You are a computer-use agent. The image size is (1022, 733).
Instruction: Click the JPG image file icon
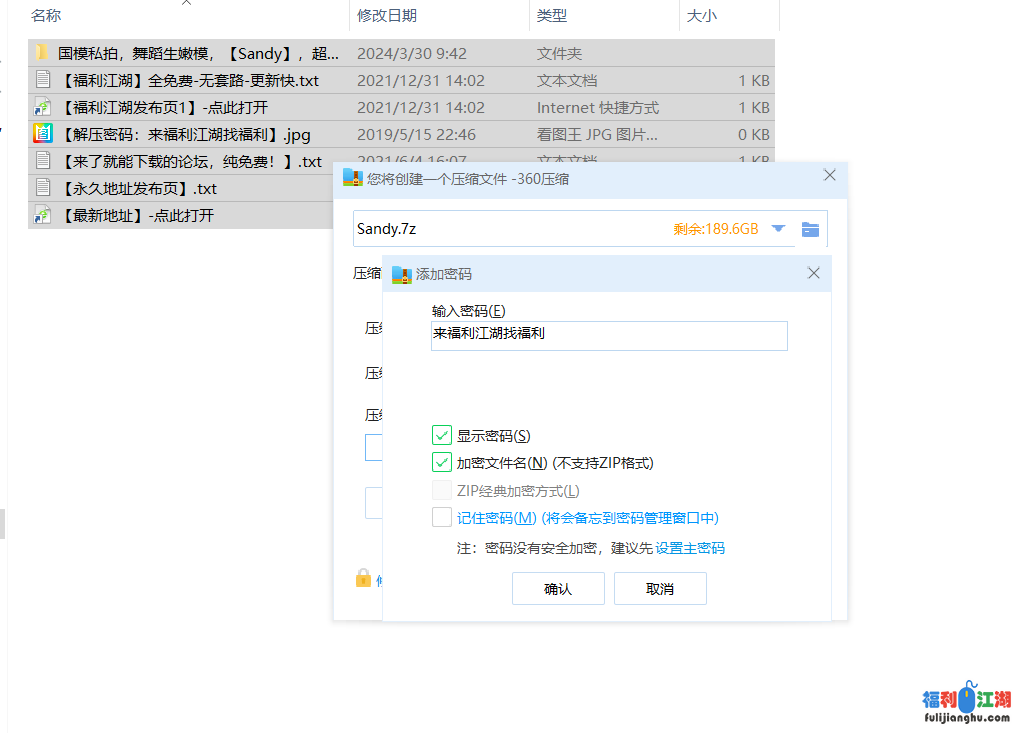click(x=42, y=134)
